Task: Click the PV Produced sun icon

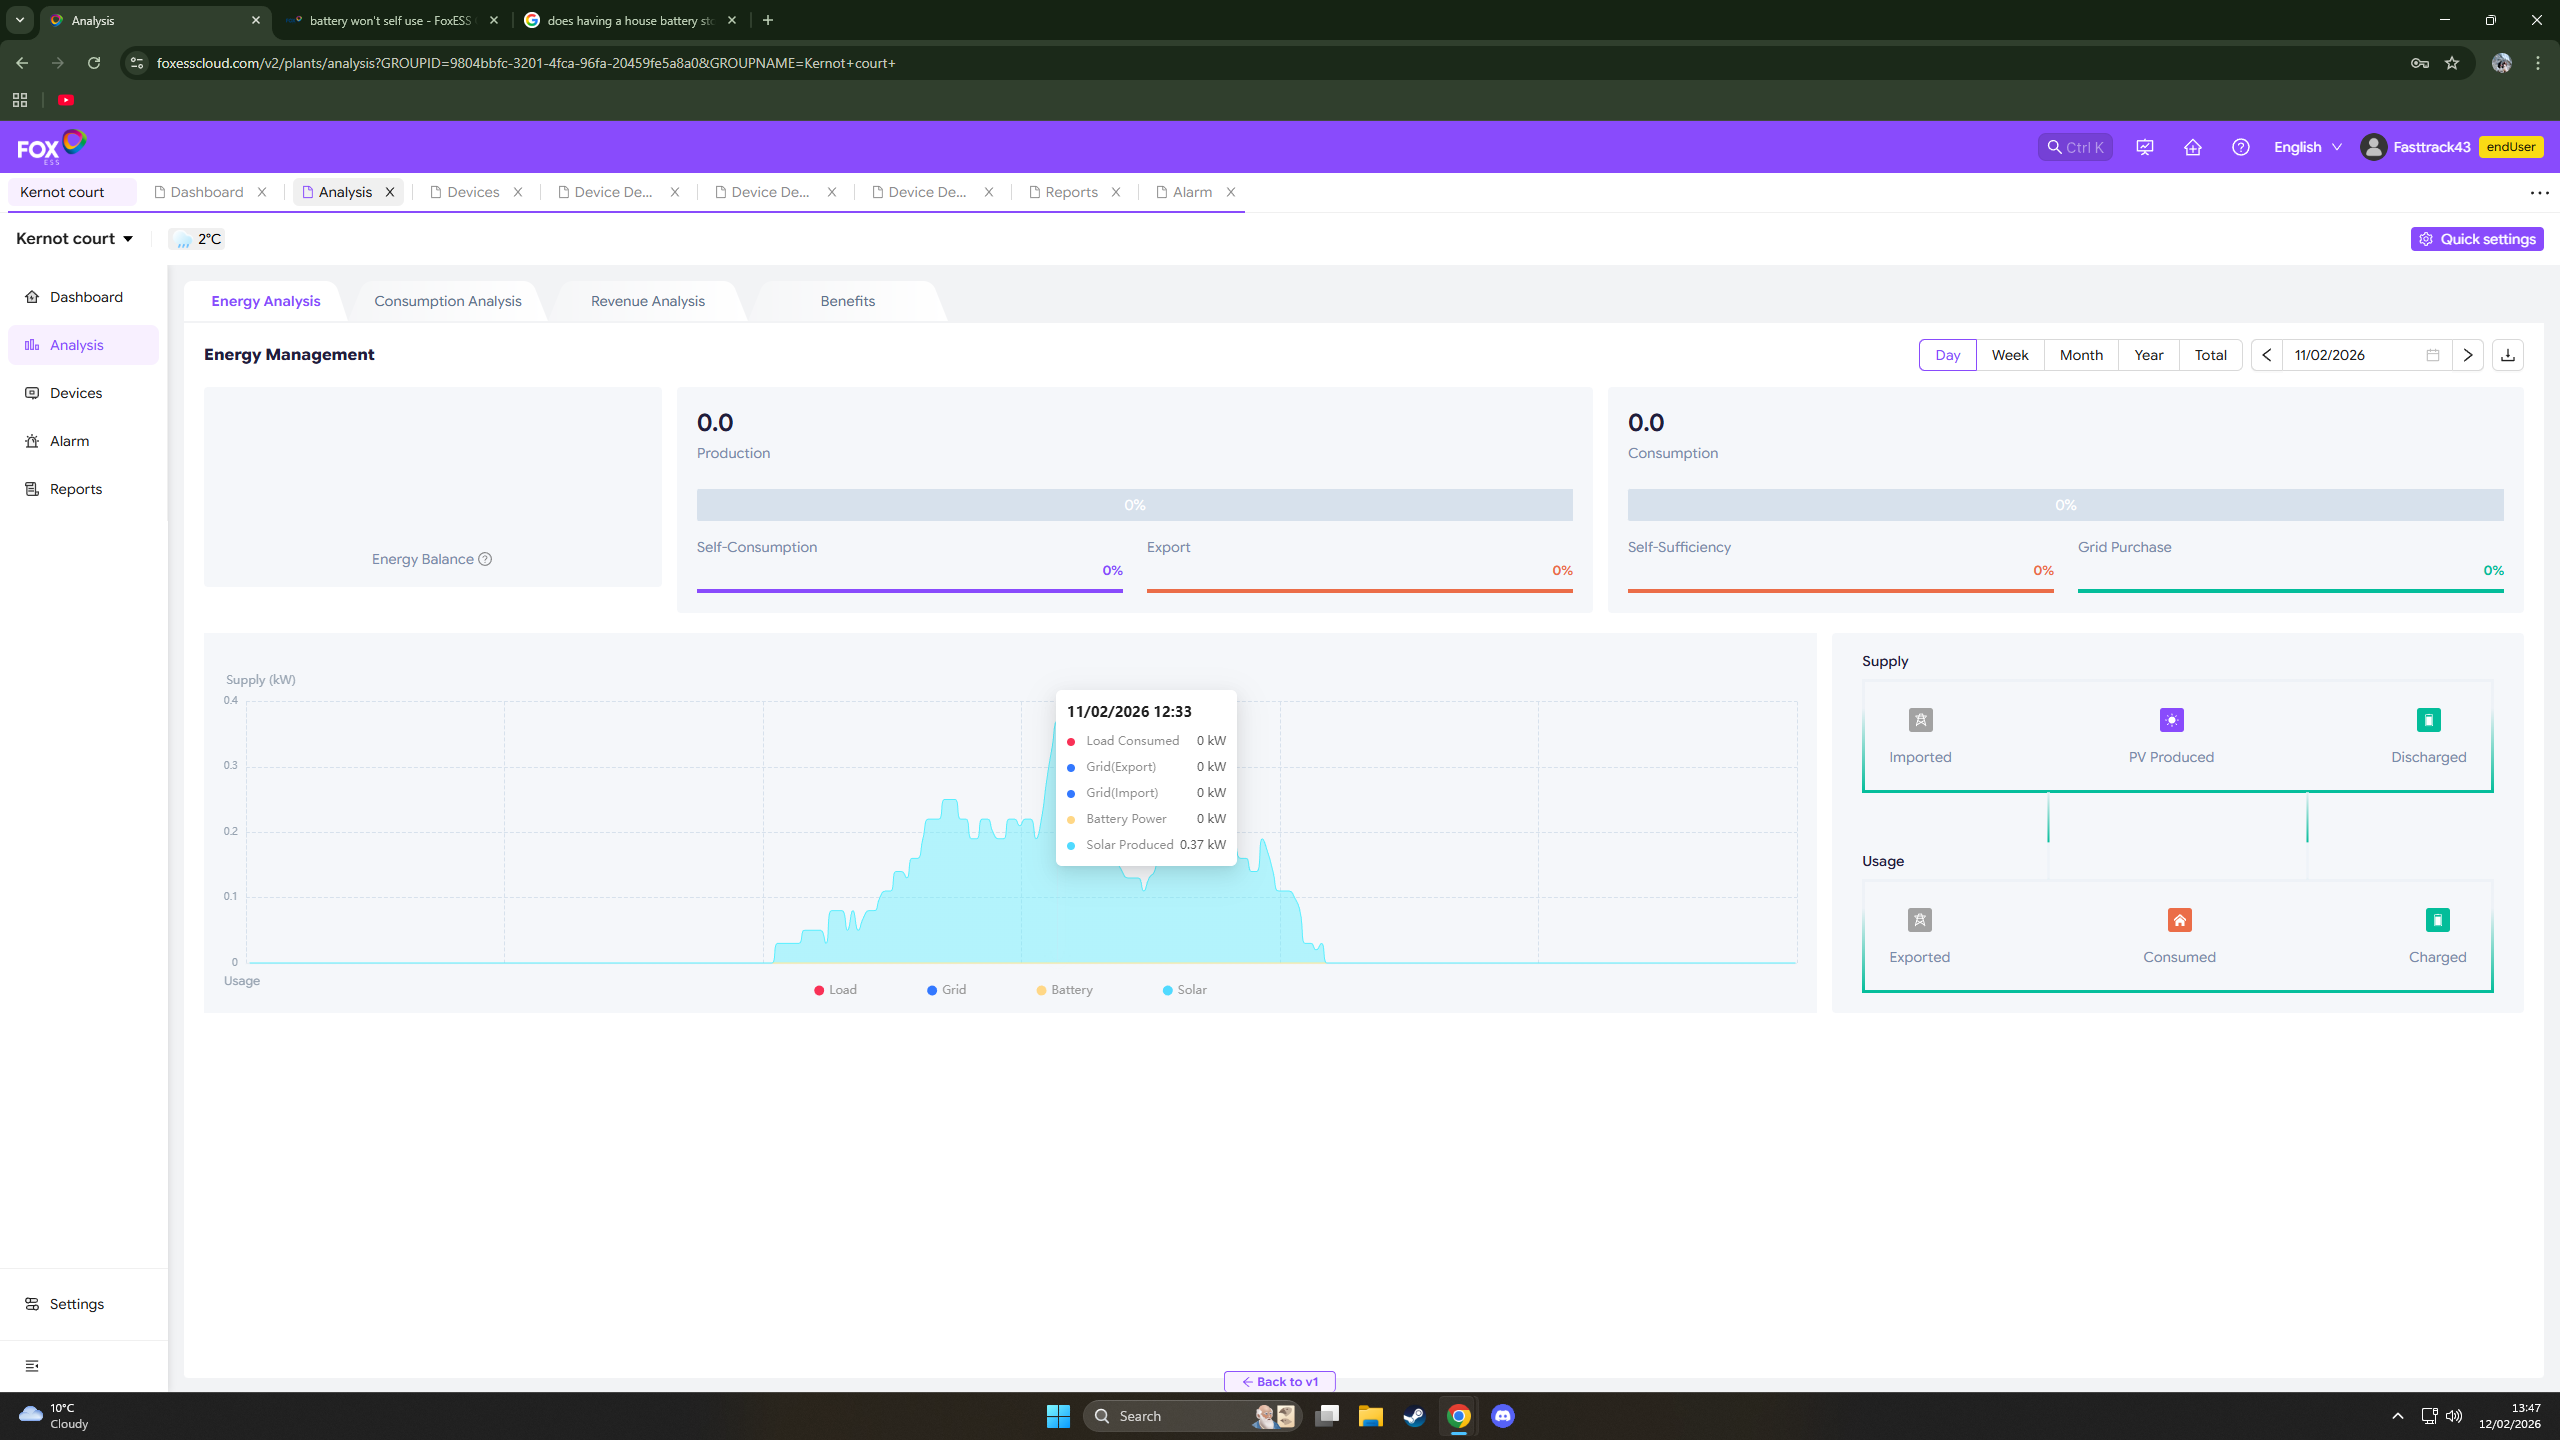Action: [x=2171, y=720]
